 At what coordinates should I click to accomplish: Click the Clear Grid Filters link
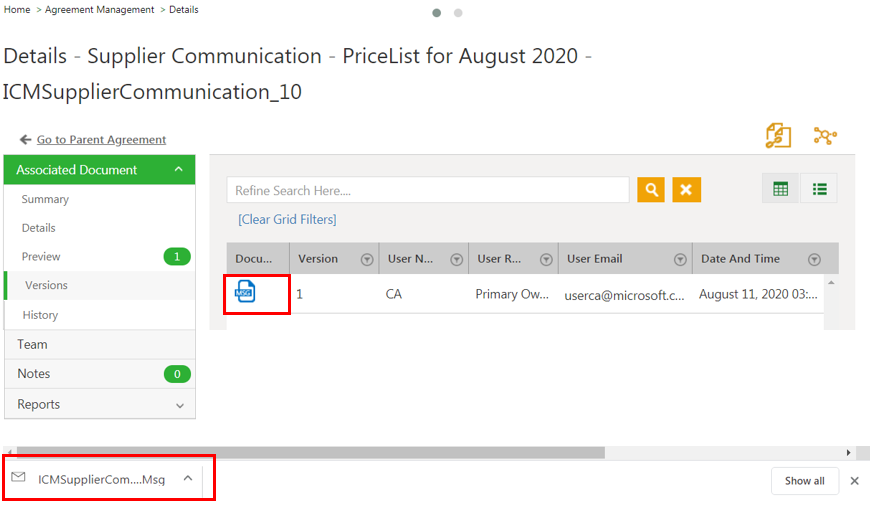287,220
